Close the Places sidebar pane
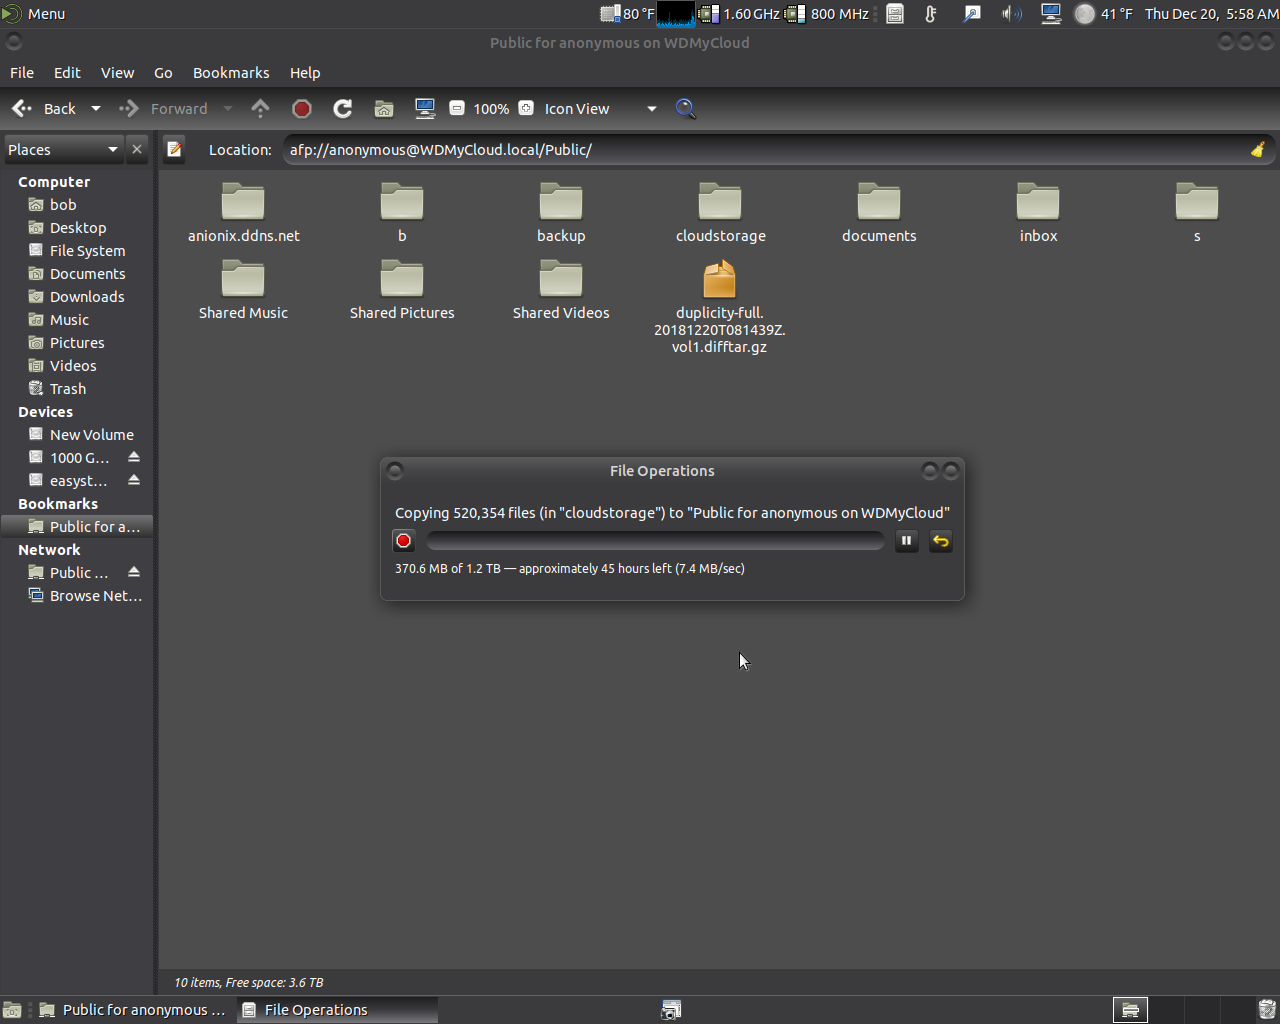The height and width of the screenshot is (1024, 1280). click(x=137, y=150)
